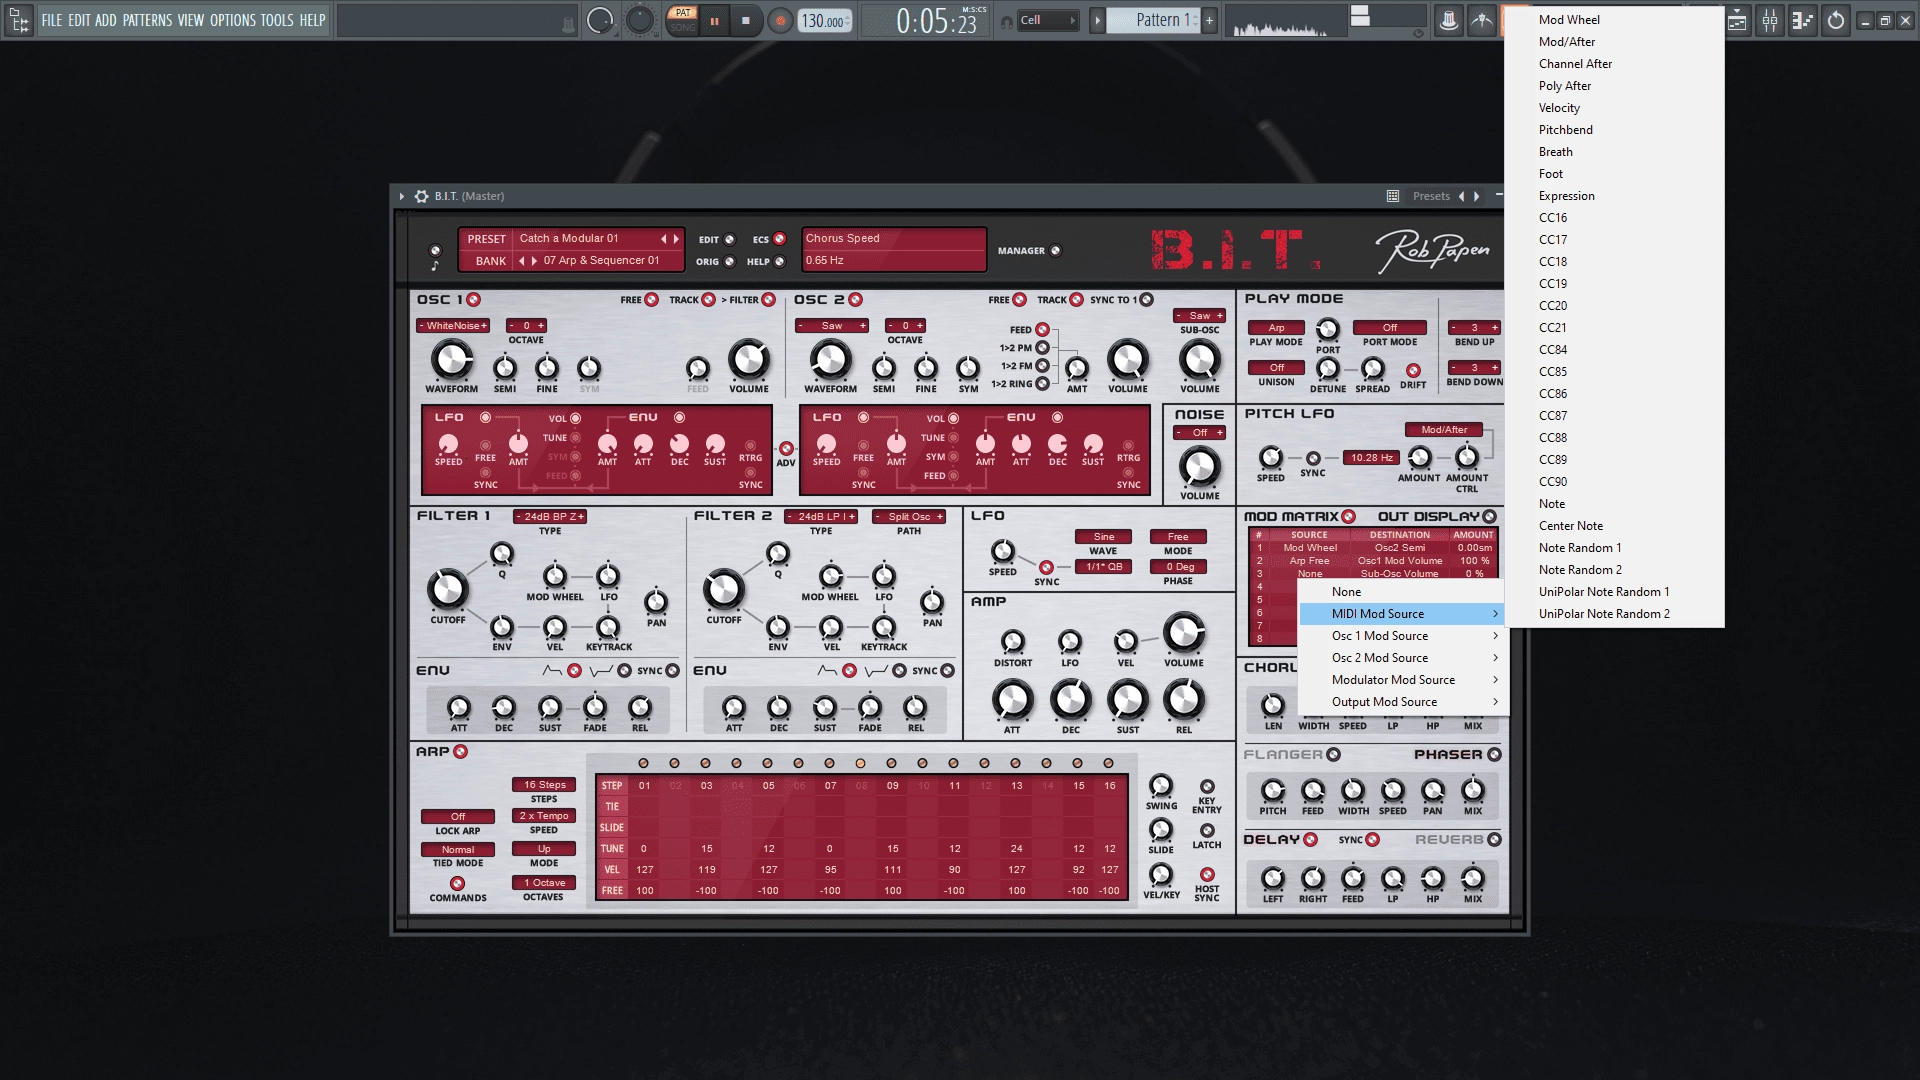Click the record button in transport
Screen dimensions: 1920x1080
point(780,21)
